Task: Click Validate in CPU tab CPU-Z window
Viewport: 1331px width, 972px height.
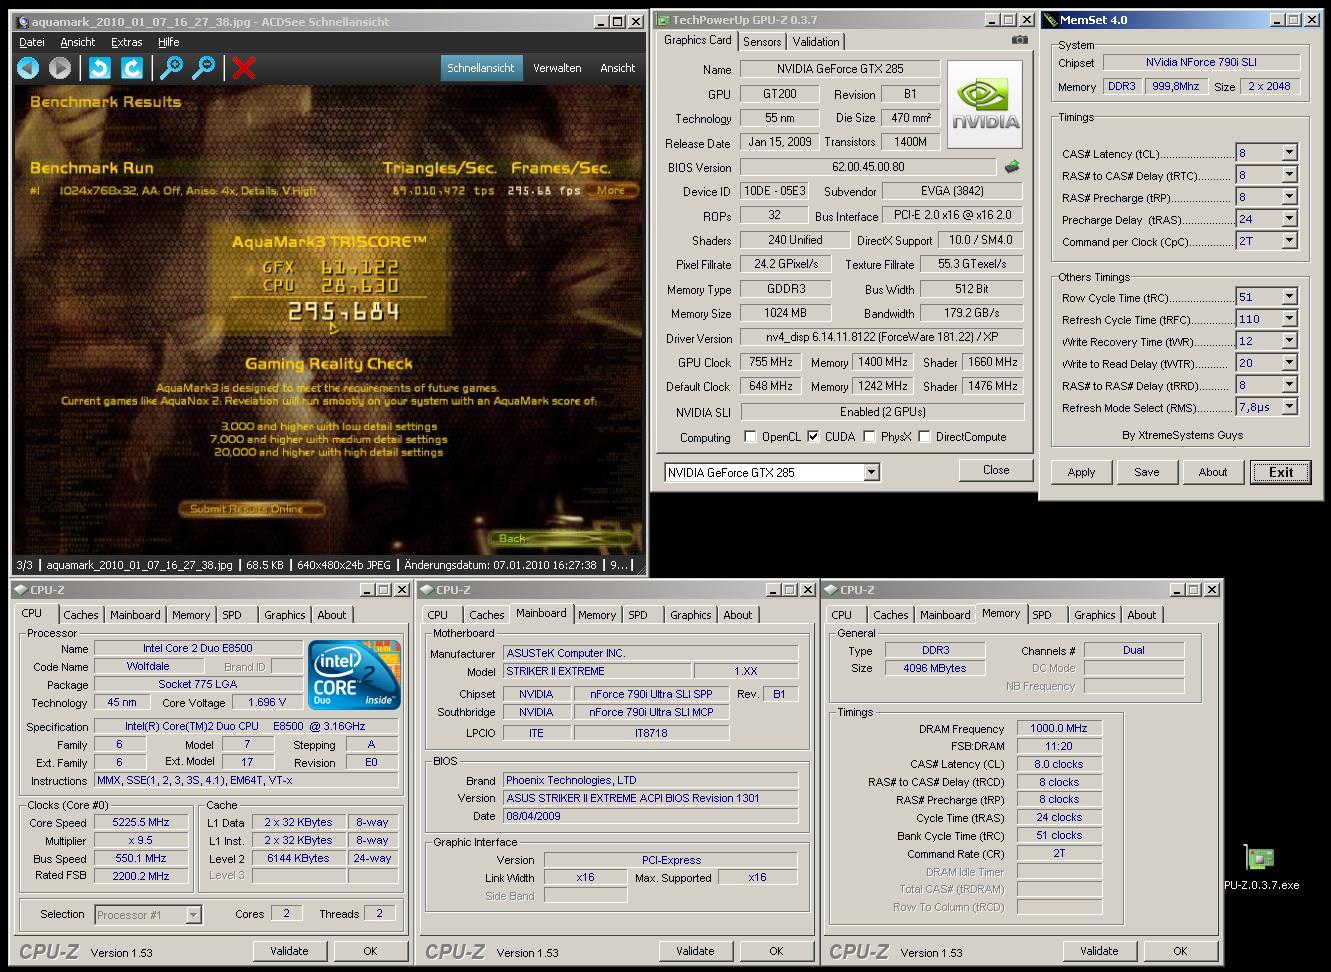Action: (x=289, y=951)
